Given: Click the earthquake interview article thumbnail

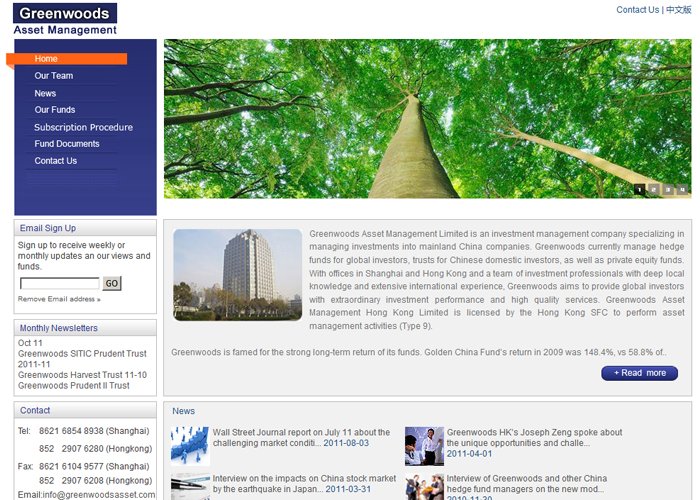Looking at the screenshot, I should pos(190,487).
